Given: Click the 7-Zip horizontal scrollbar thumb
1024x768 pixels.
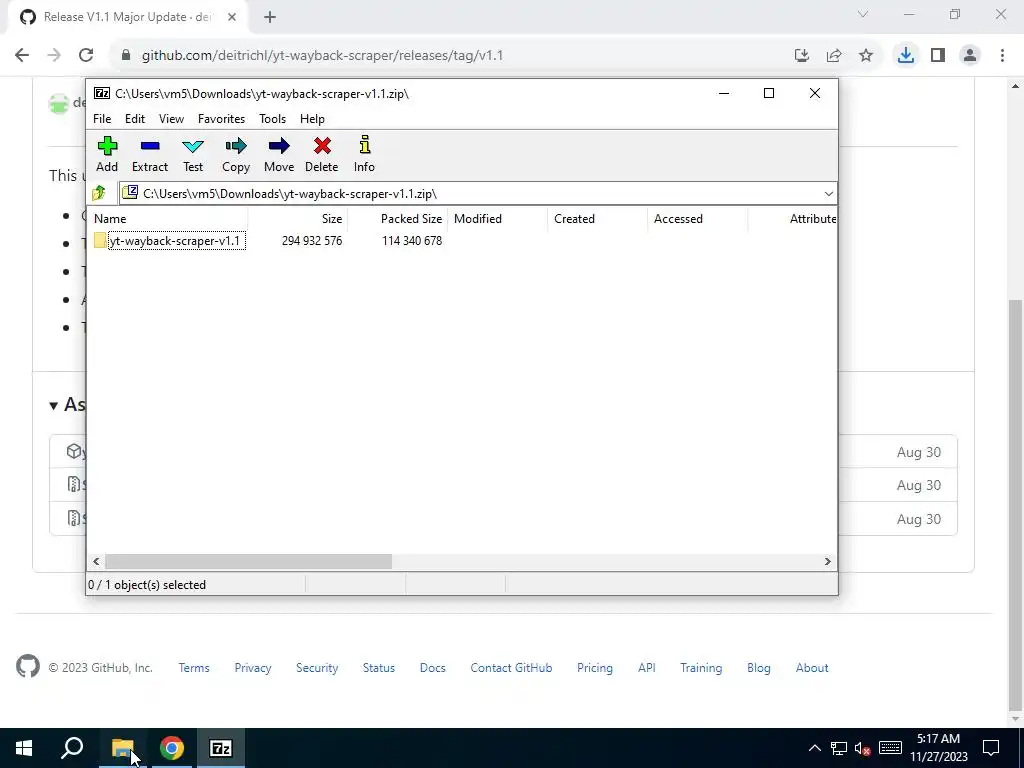Looking at the screenshot, I should [x=248, y=561].
